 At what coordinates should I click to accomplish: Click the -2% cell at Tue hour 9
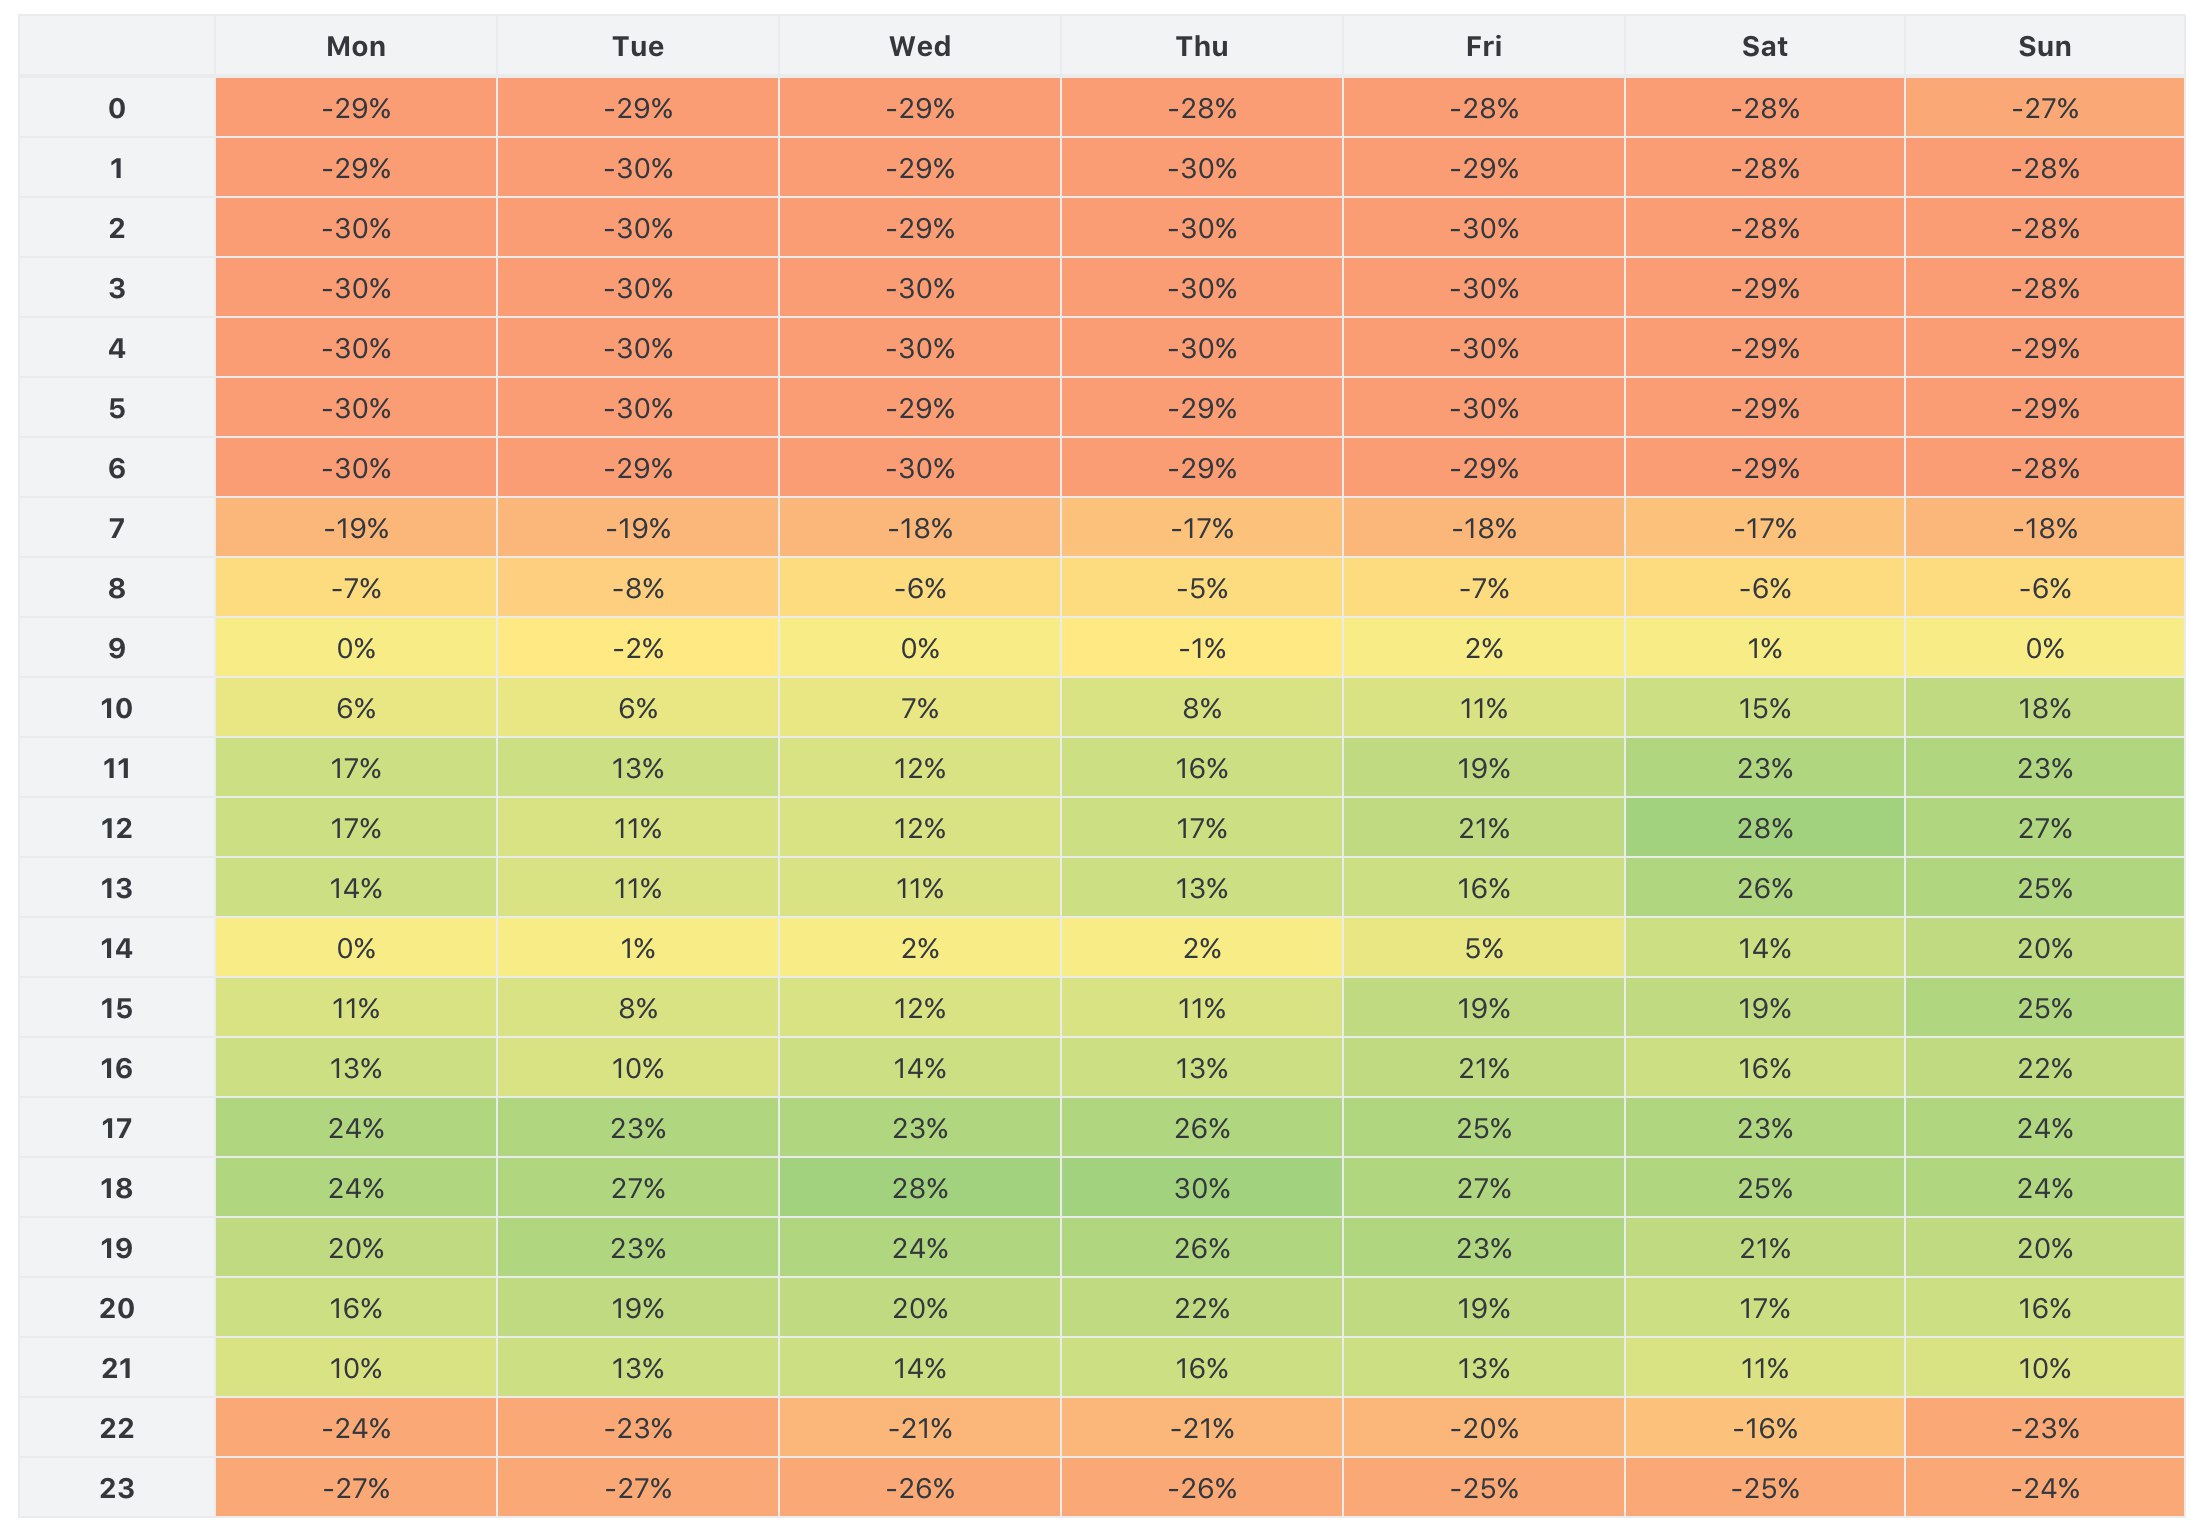coord(638,647)
